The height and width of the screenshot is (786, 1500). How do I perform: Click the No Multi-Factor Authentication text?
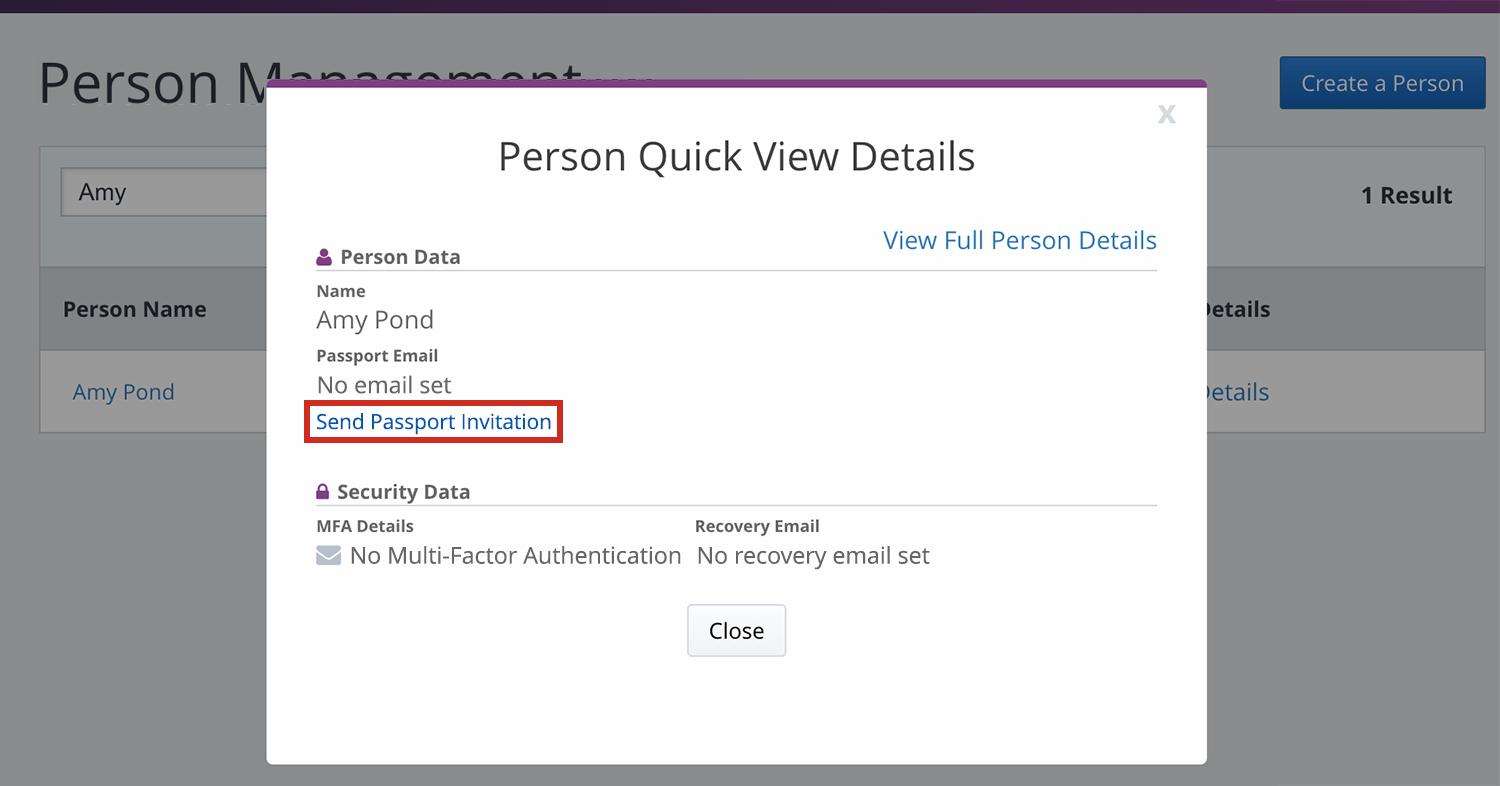click(515, 556)
